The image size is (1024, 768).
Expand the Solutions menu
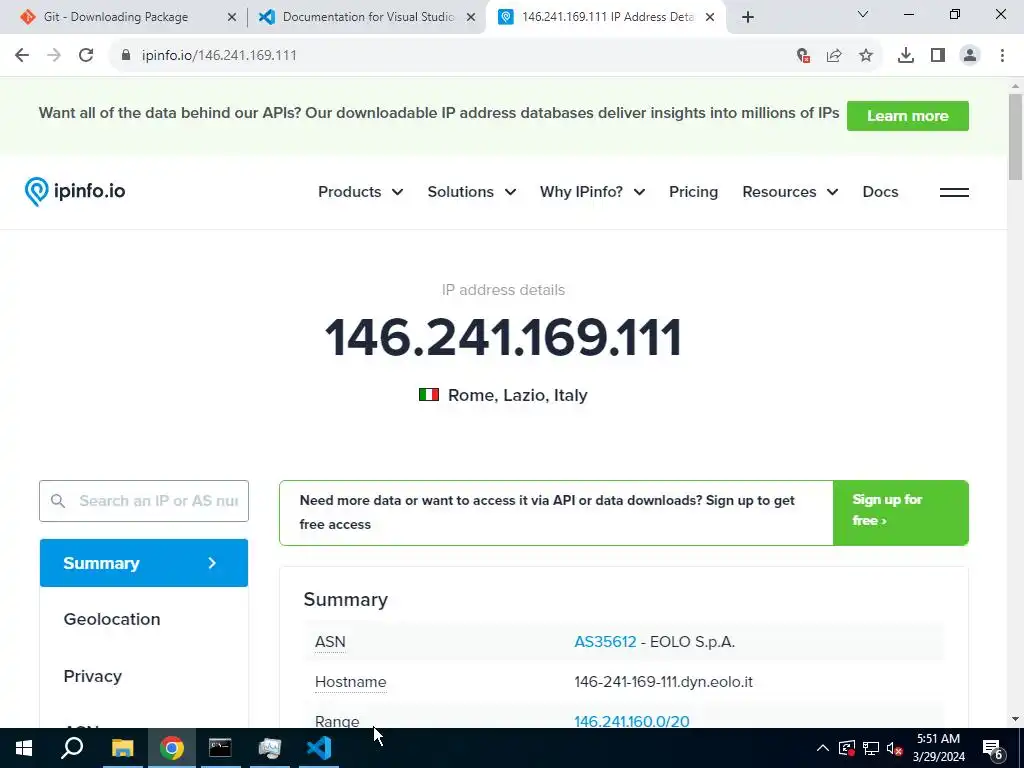click(472, 192)
